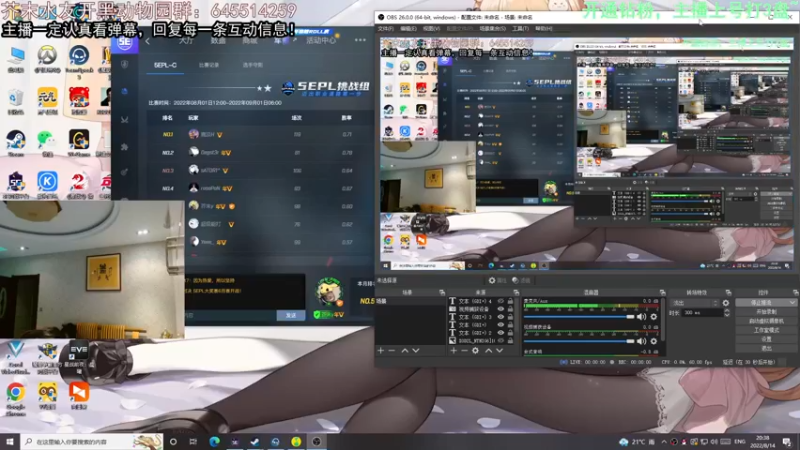Screen dimensions: 800x450
Task: Switch to the 比赛记录 tab in 5E
Action: coord(209,65)
